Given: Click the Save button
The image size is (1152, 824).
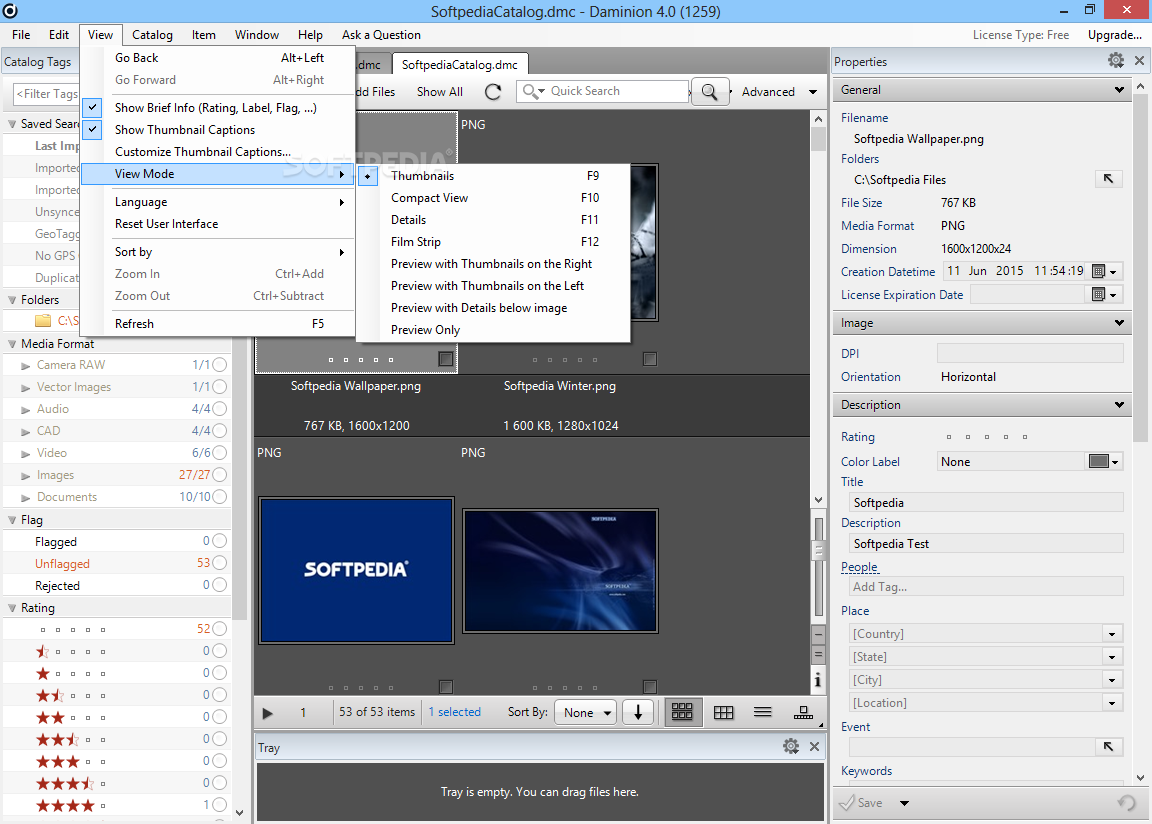Looking at the screenshot, I should pyautogui.click(x=861, y=803).
